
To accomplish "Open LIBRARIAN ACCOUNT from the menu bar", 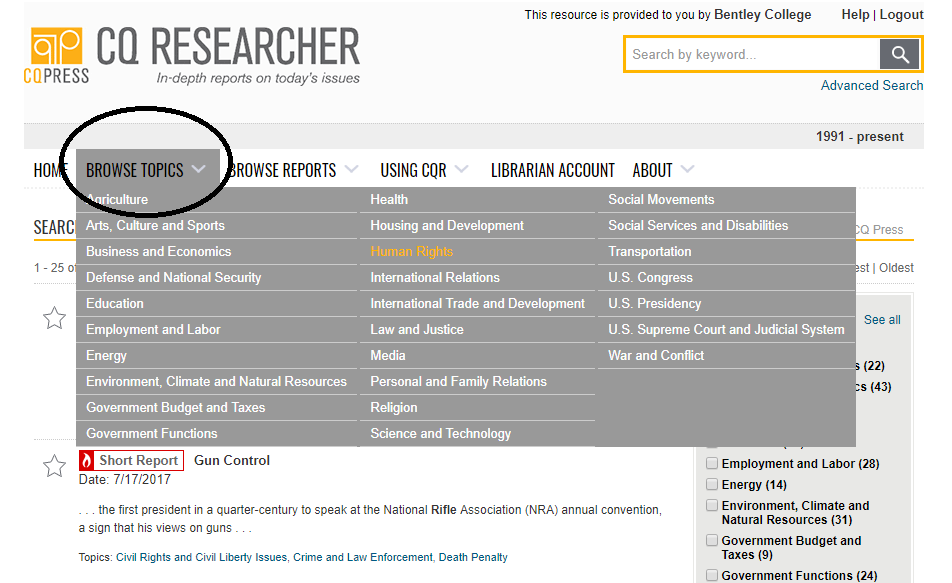I will (x=552, y=170).
